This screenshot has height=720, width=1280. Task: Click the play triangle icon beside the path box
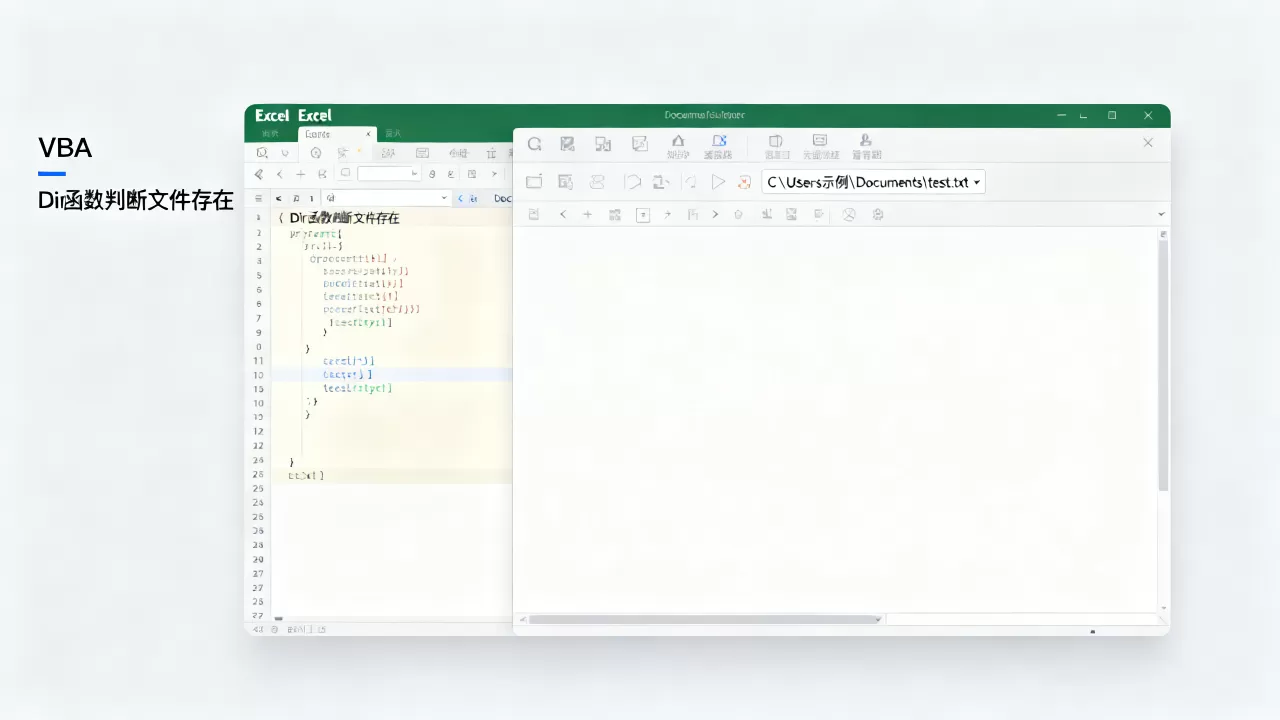tap(718, 182)
